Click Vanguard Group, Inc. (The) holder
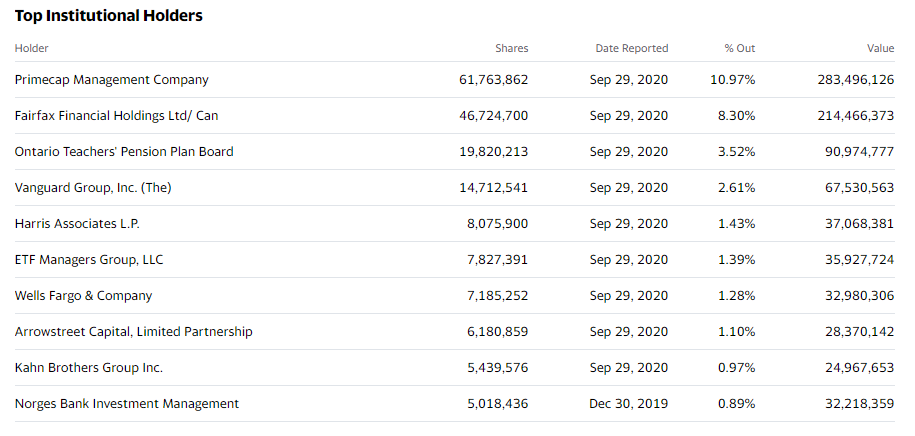 coord(93,188)
